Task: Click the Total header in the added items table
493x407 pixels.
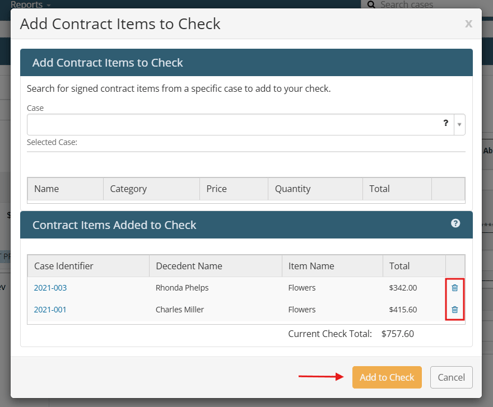Action: [414, 266]
